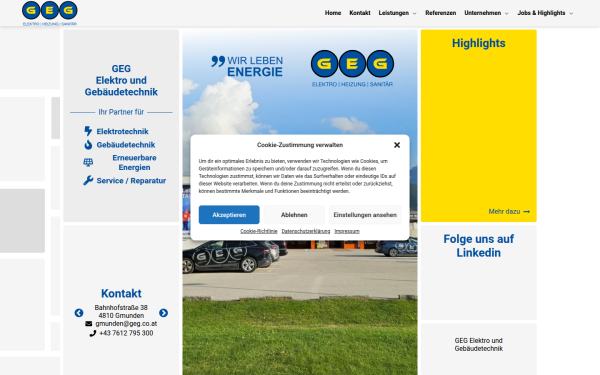The height and width of the screenshot is (375, 600).
Task: Click the email envelope icon
Action: 89,324
